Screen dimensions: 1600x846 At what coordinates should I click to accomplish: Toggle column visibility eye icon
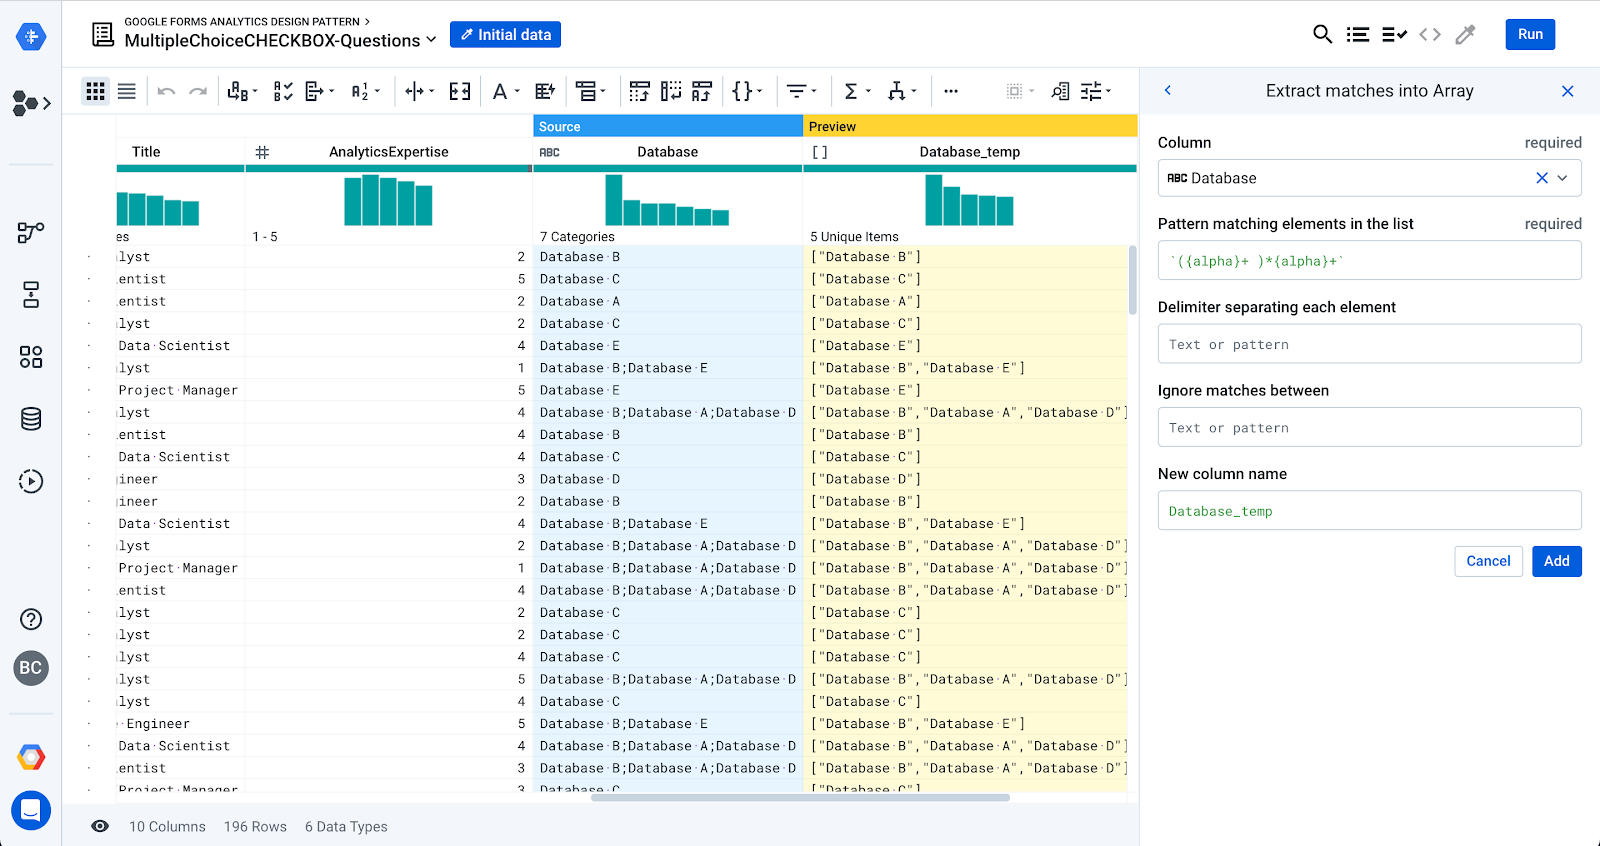coord(100,826)
